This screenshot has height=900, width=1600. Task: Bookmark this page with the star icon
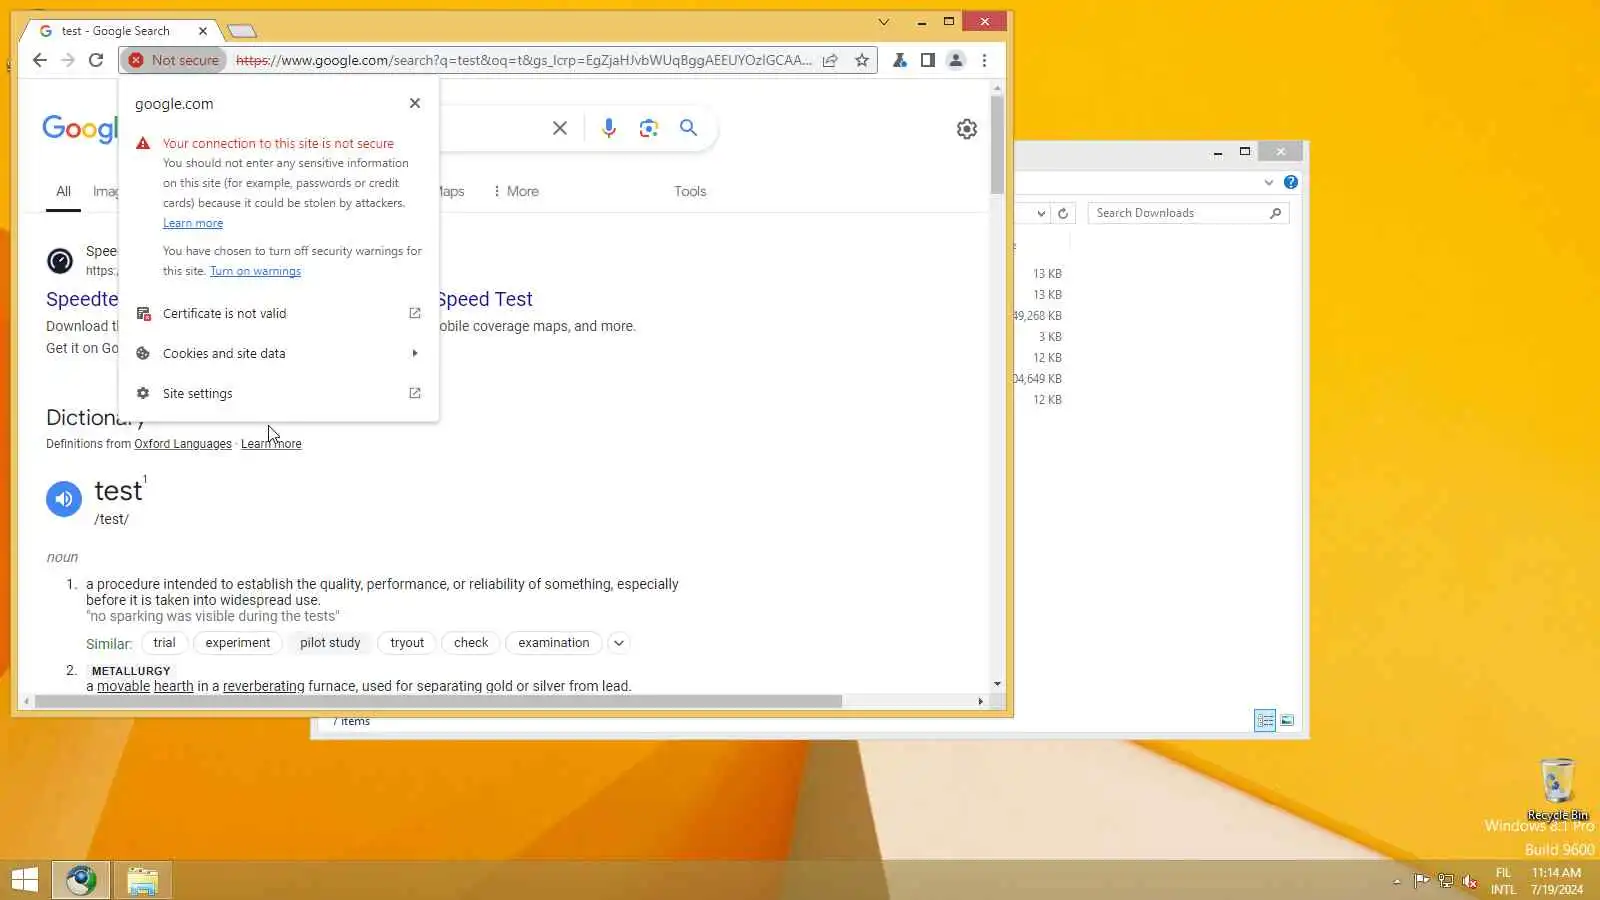tap(862, 60)
